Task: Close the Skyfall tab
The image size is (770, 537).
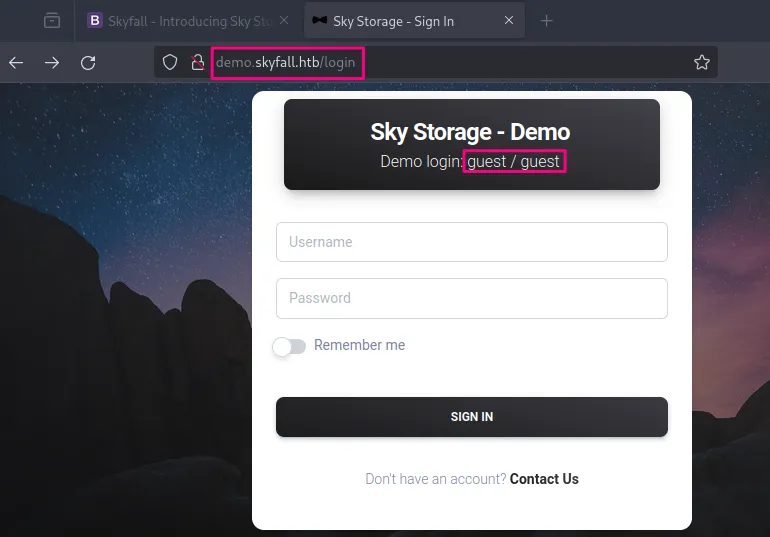Action: (x=284, y=20)
